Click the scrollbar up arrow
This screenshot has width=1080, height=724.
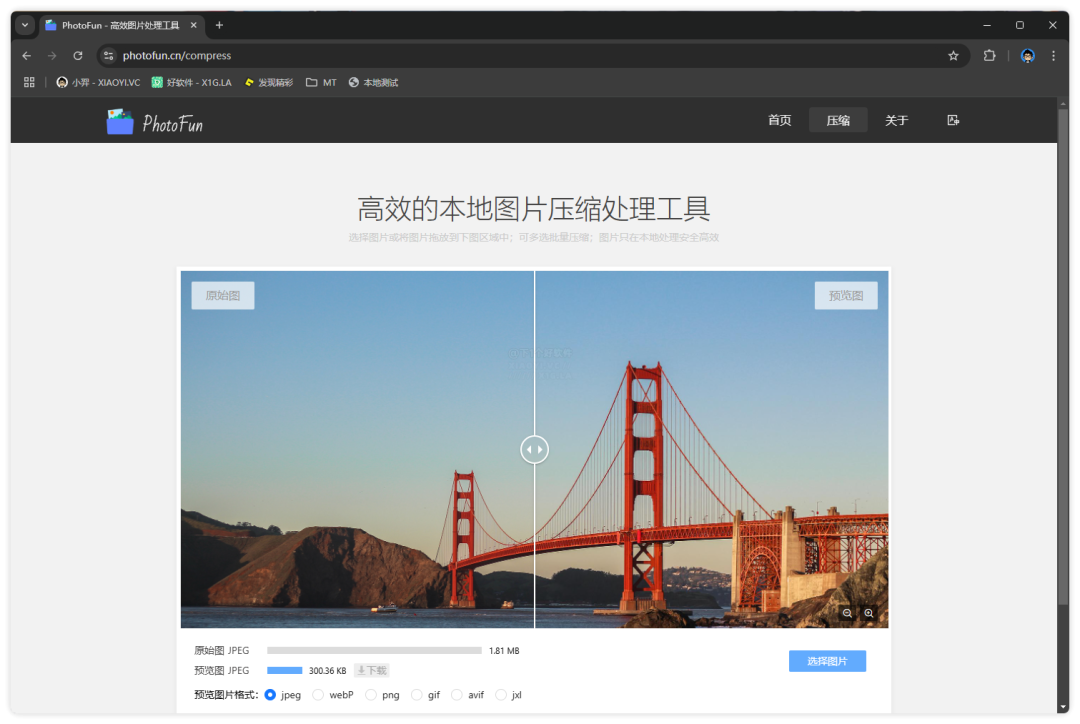tap(1063, 103)
